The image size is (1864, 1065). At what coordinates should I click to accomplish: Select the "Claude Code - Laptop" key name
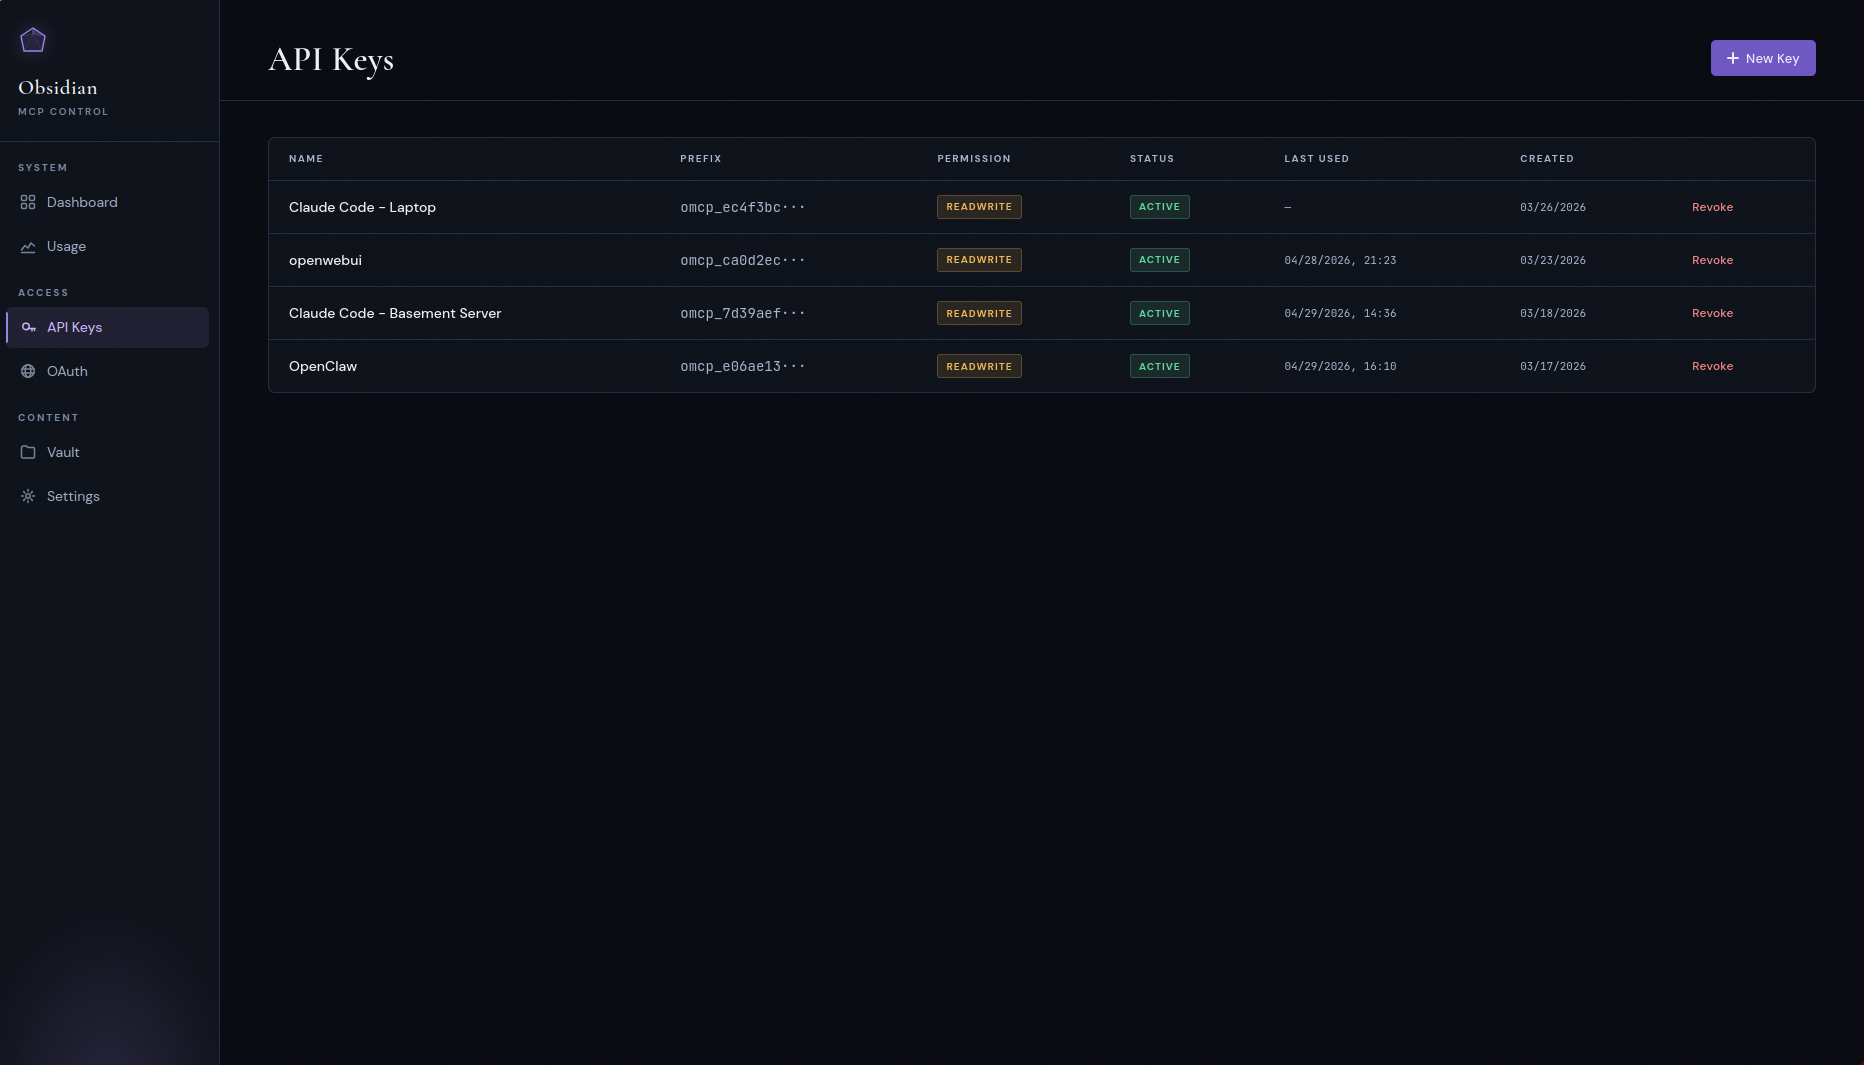tap(362, 207)
